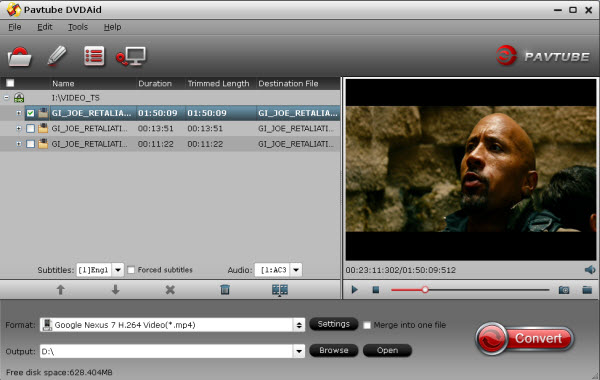
Task: Open the Tools menu
Action: (x=78, y=27)
